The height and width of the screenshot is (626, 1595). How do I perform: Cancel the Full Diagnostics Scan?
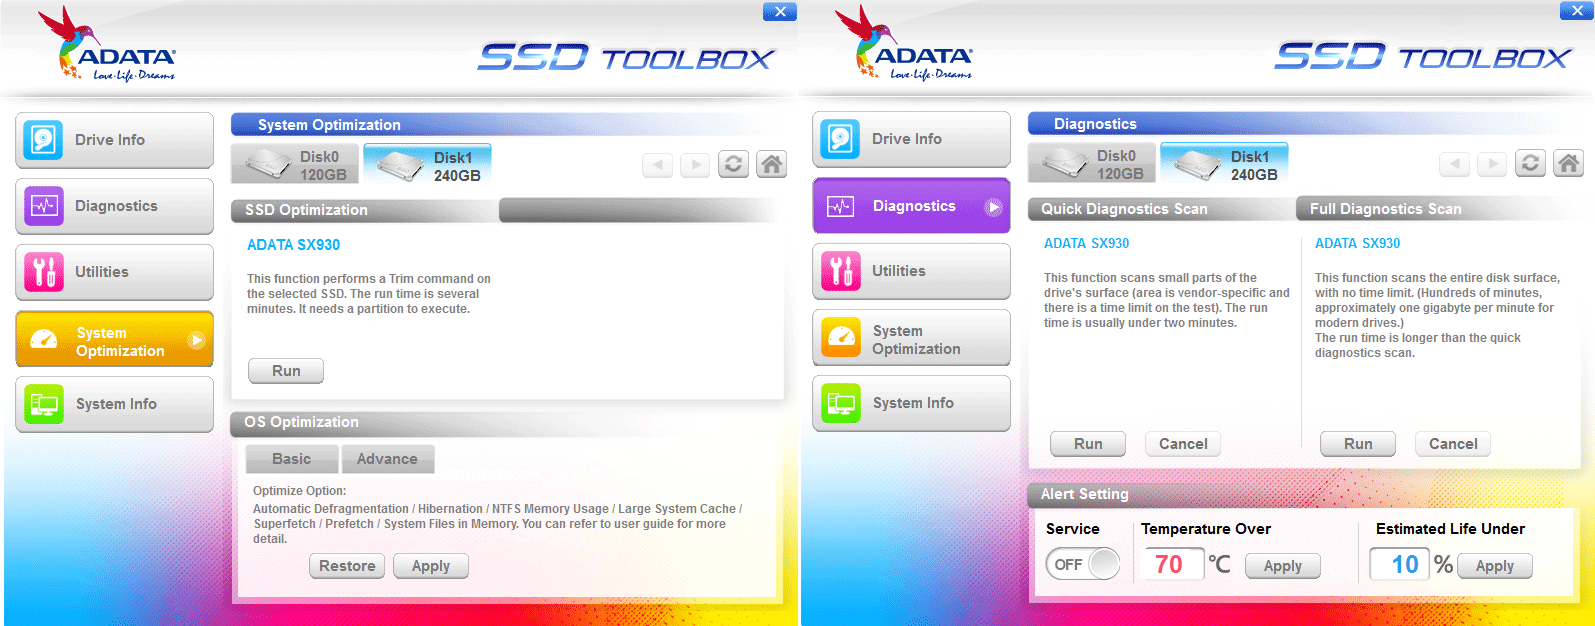point(1453,444)
